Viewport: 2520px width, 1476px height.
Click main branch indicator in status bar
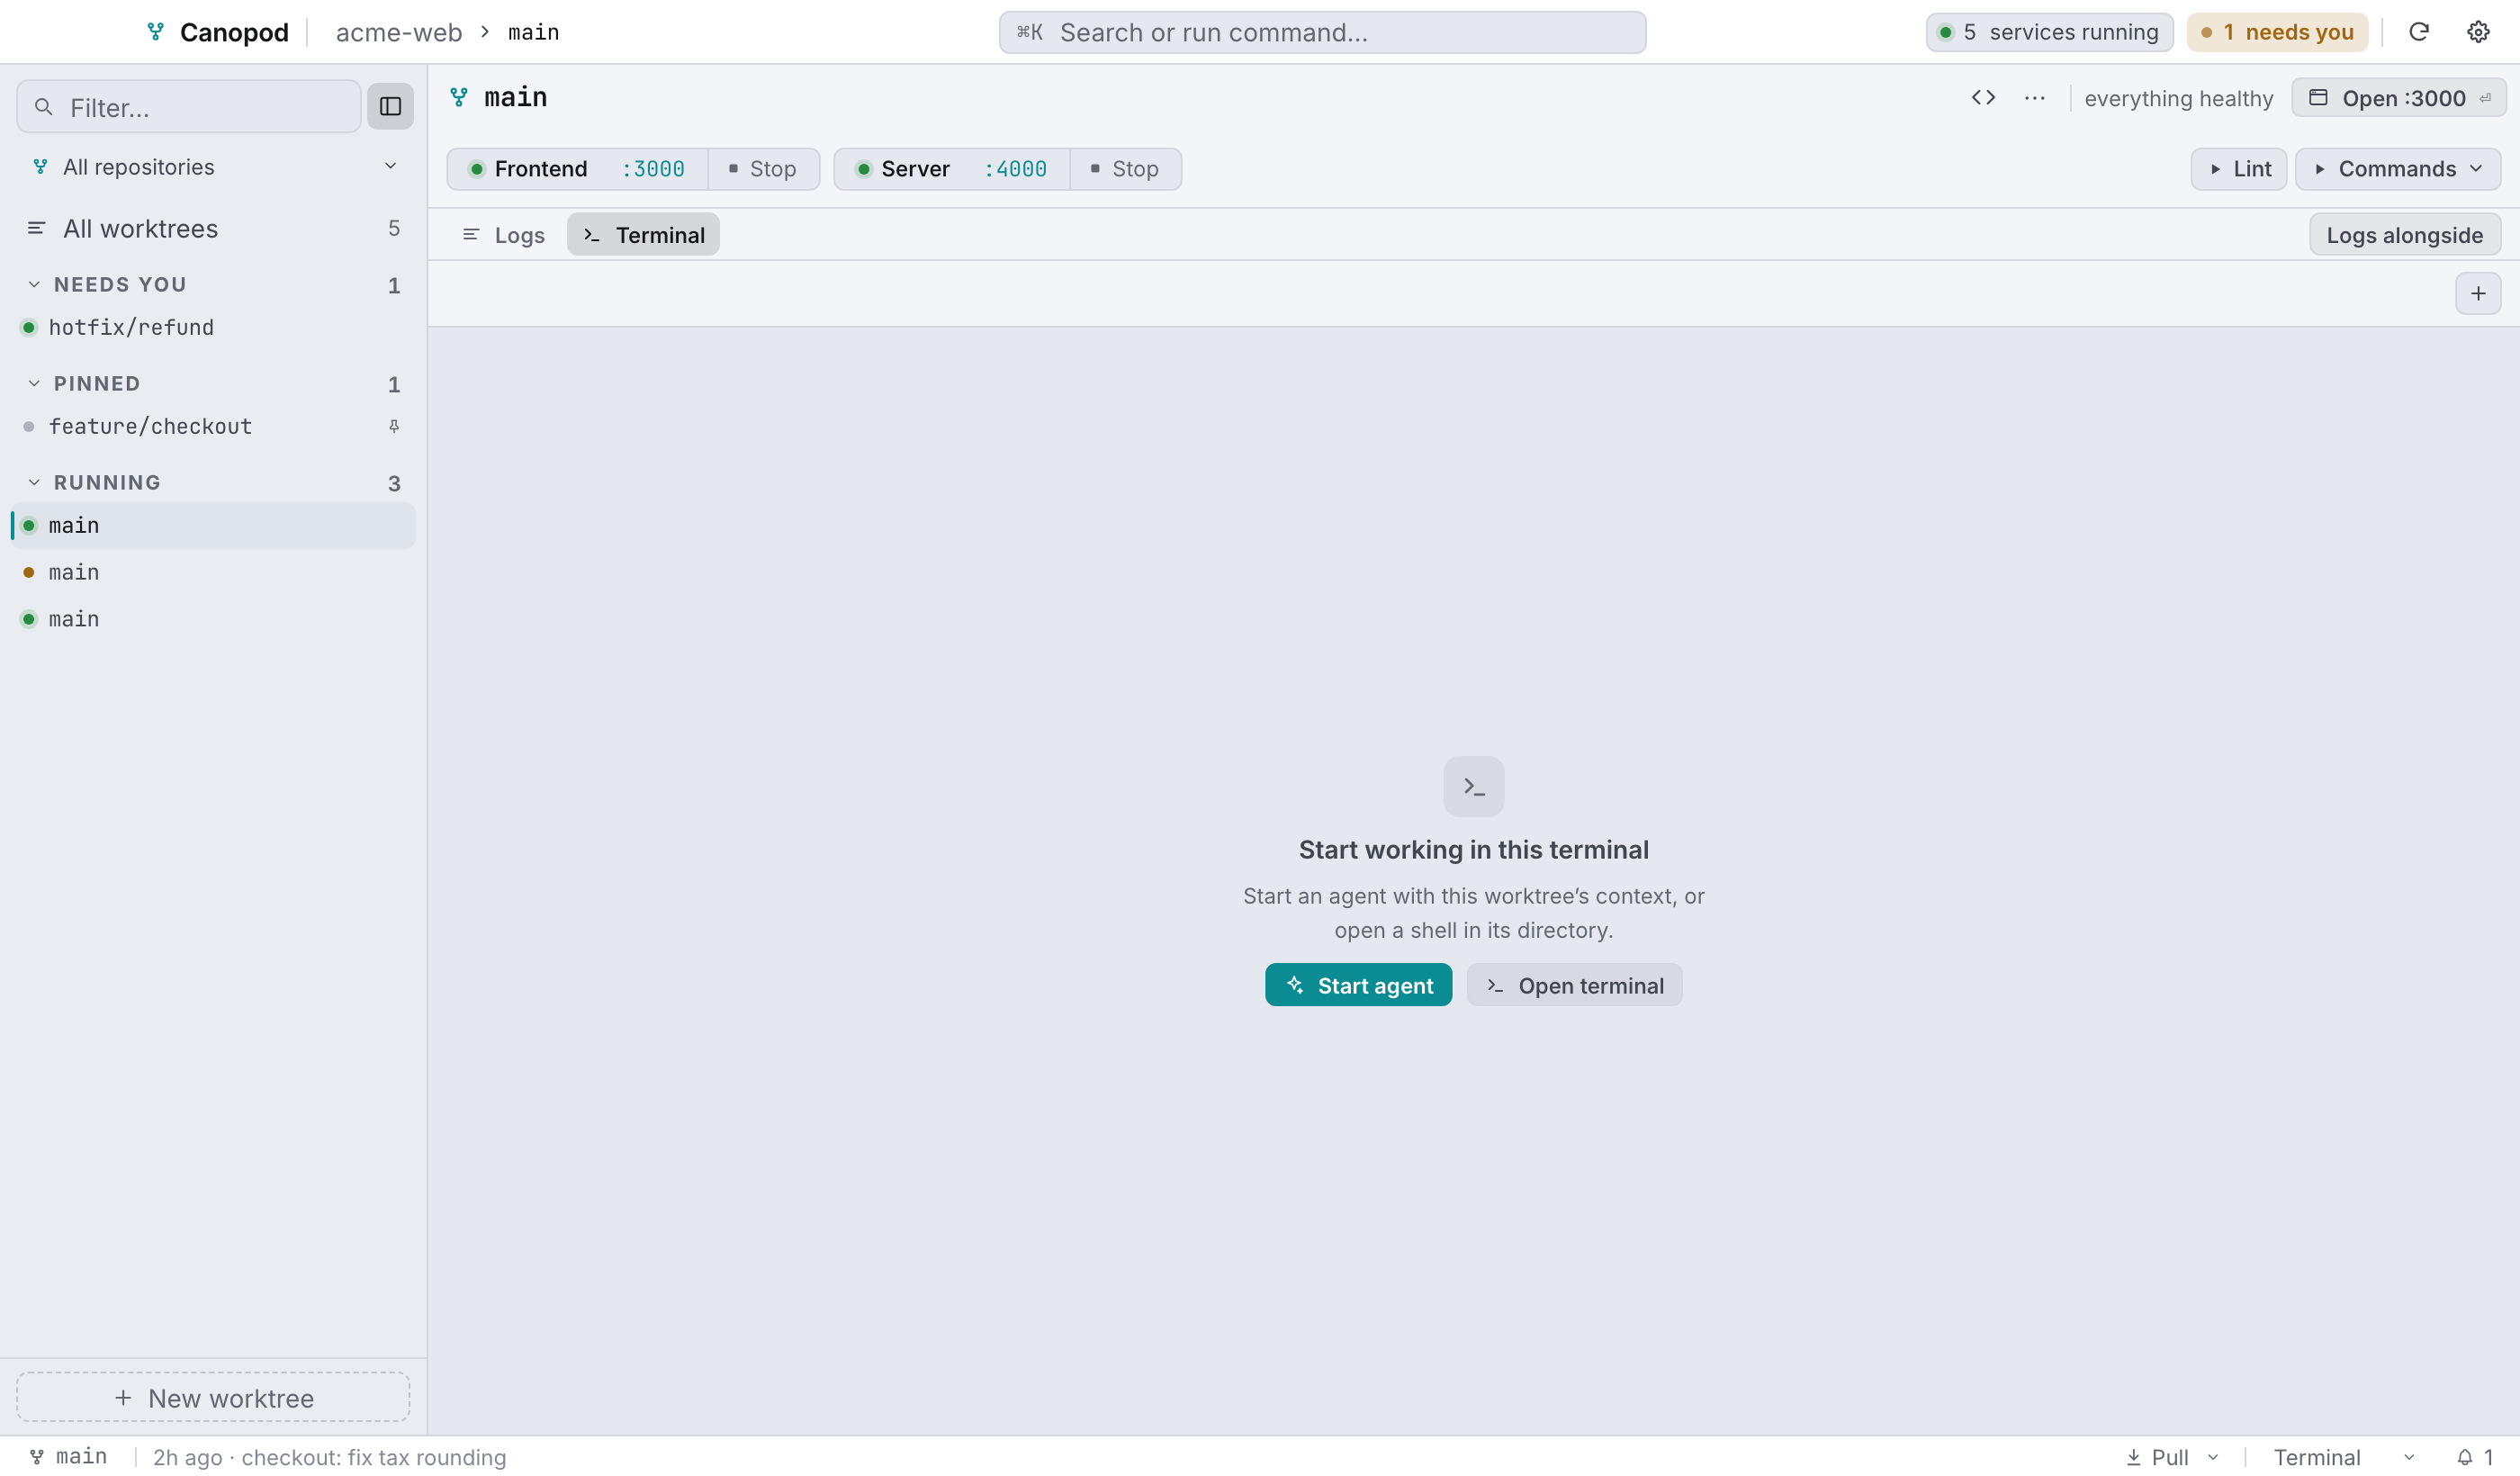67,1457
